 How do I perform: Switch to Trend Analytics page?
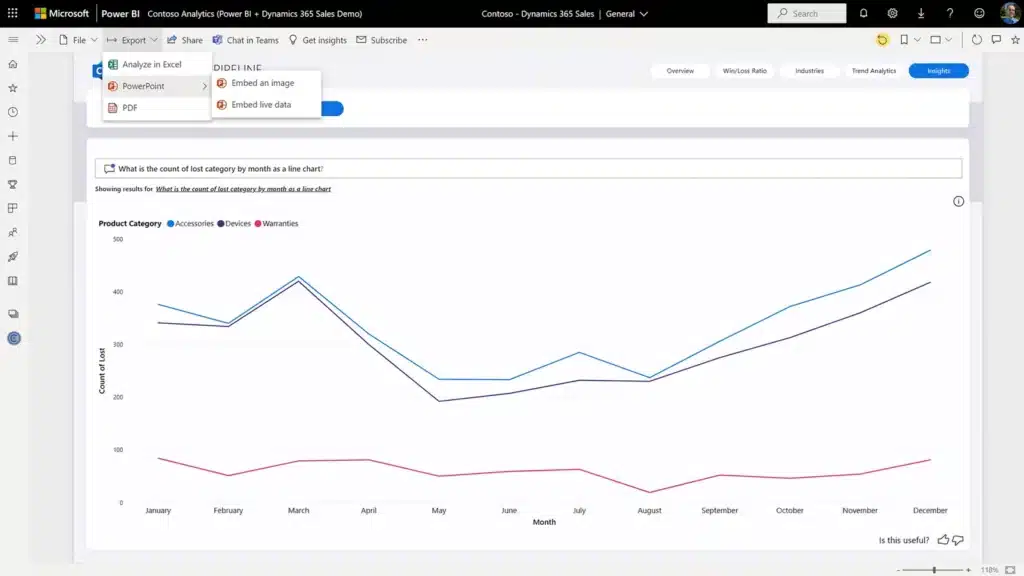pyautogui.click(x=874, y=71)
